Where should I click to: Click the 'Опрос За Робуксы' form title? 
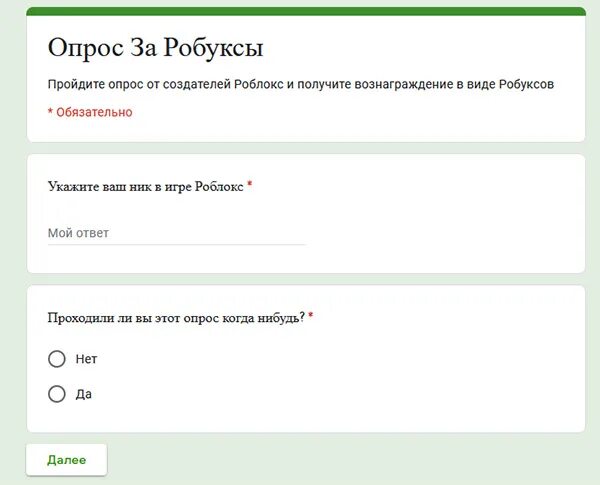[155, 48]
